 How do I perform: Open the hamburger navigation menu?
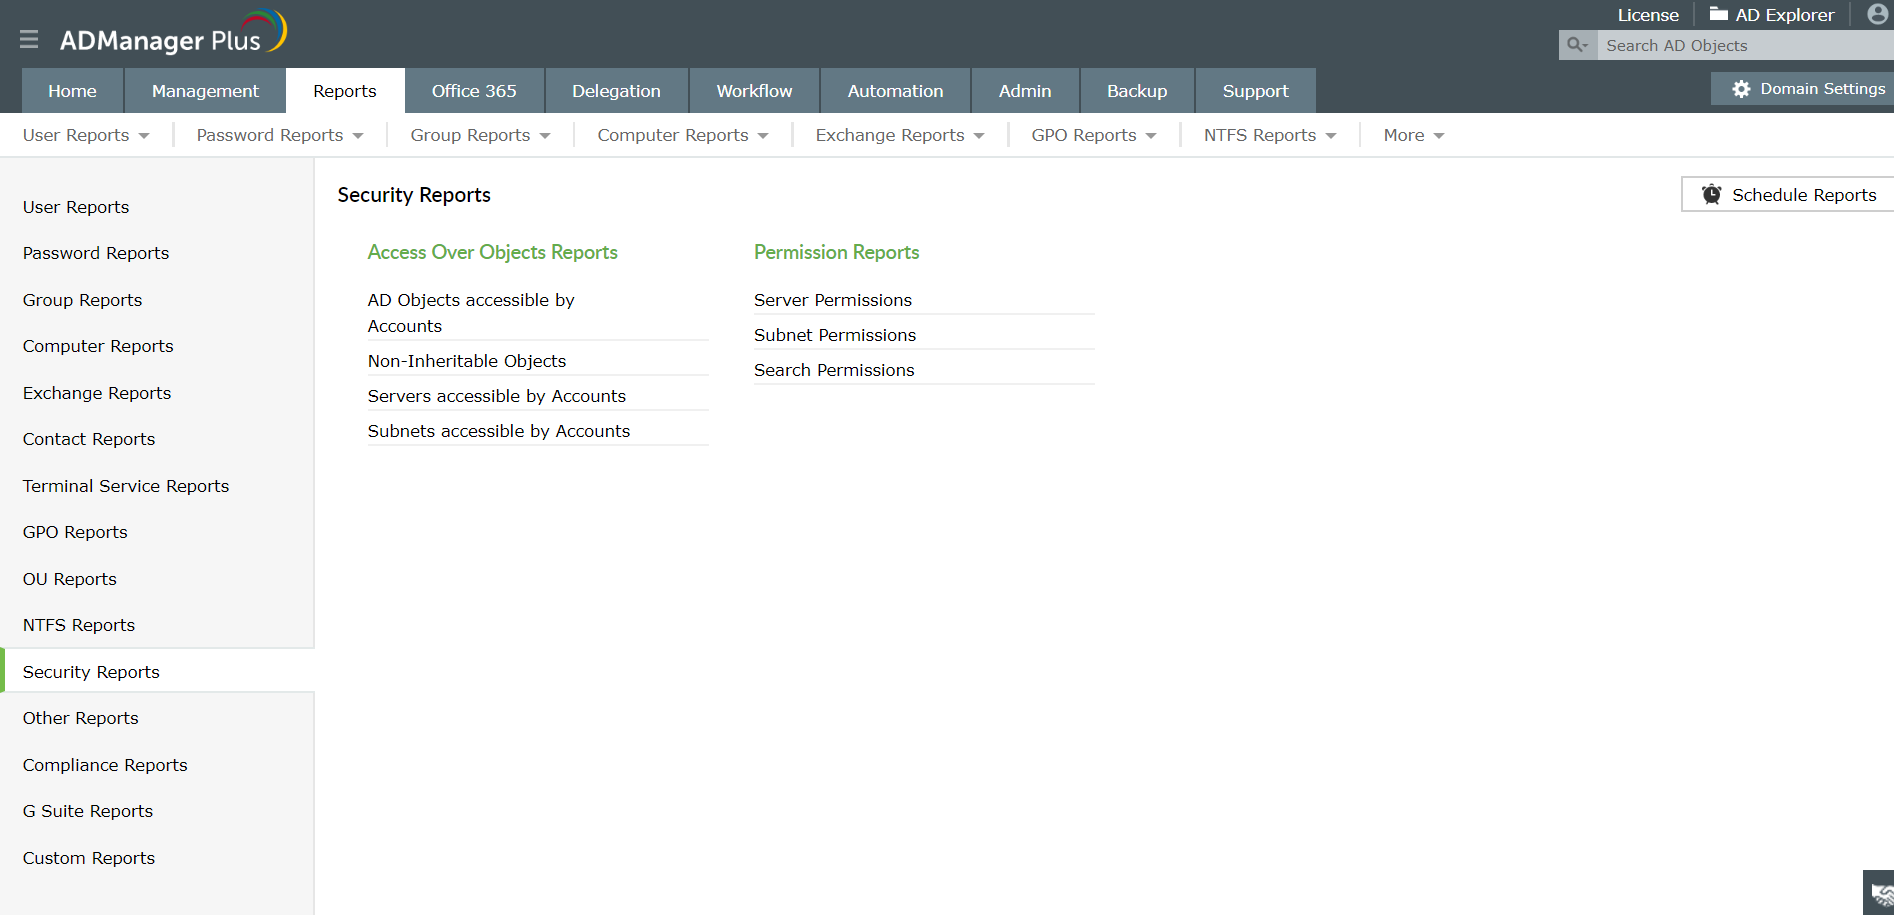tap(28, 39)
